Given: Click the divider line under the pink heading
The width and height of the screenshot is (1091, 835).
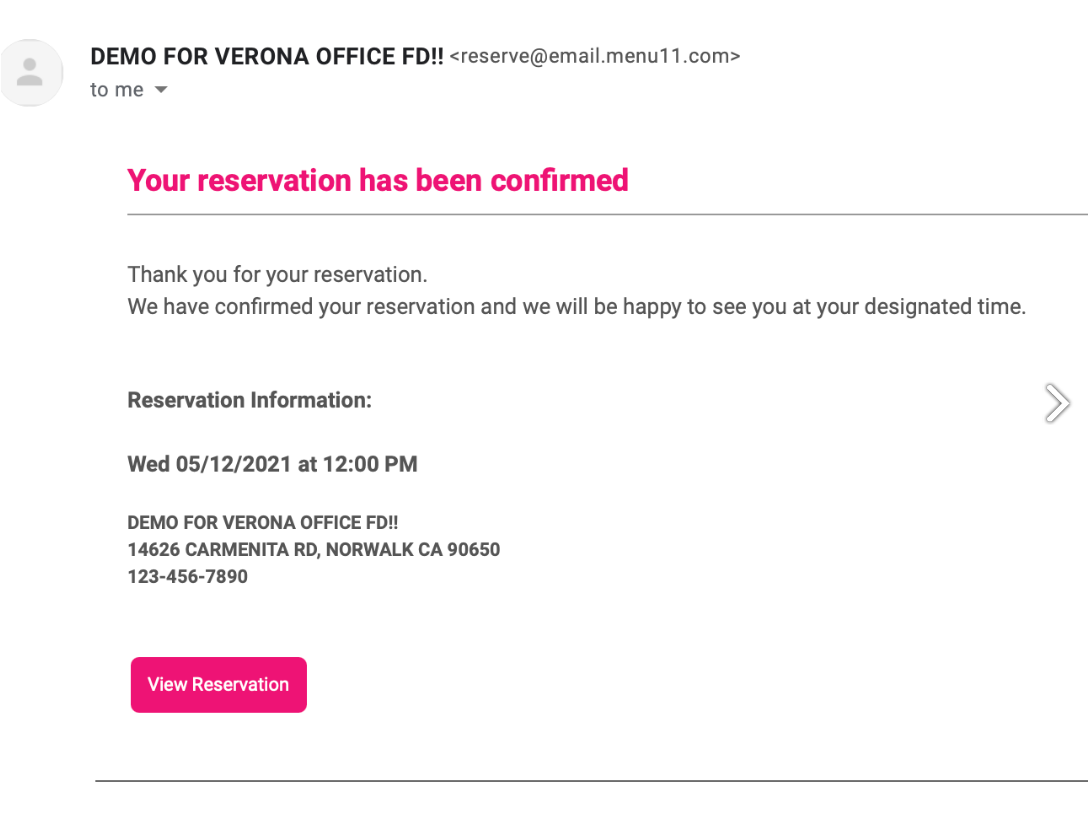Looking at the screenshot, I should pos(607,215).
